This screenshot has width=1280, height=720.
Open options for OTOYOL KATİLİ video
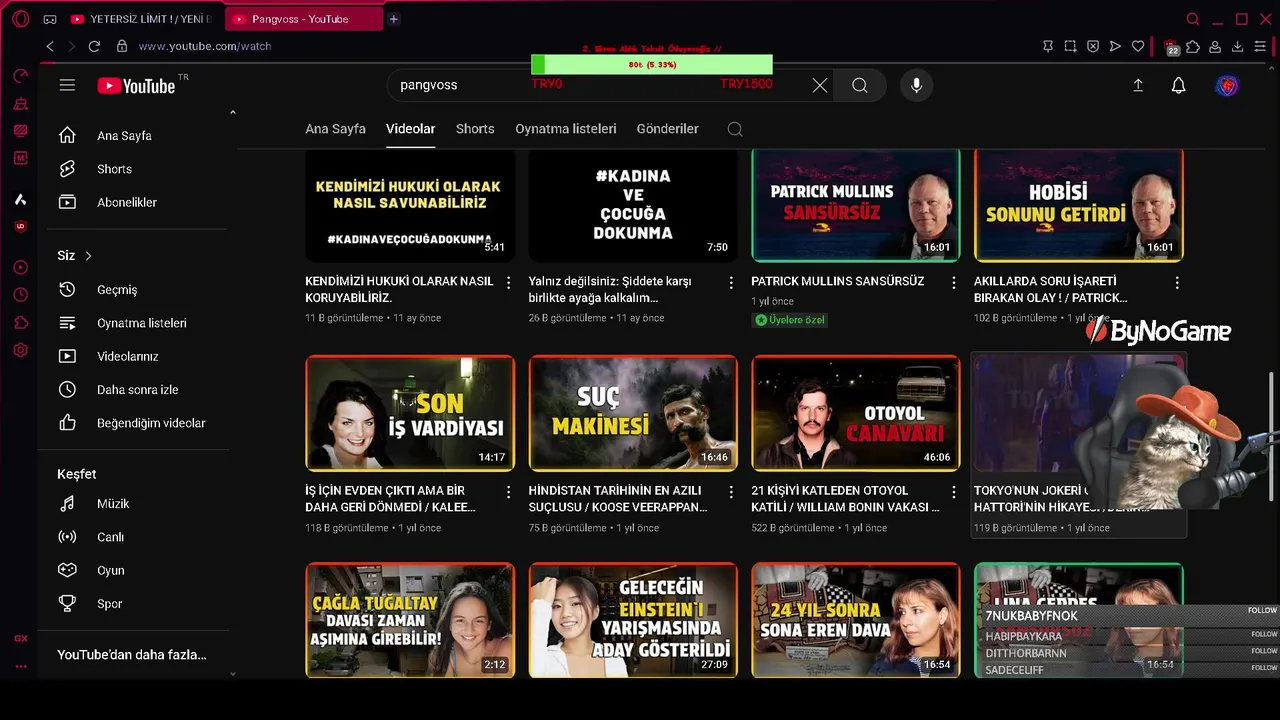click(x=954, y=492)
